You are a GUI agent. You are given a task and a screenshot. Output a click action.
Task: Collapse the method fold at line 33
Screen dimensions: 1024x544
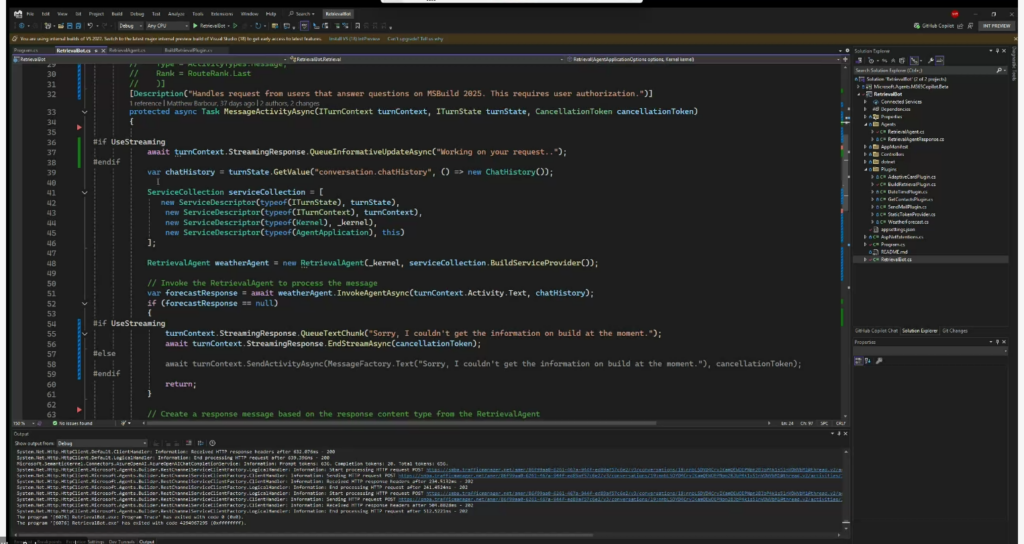[x=85, y=112]
